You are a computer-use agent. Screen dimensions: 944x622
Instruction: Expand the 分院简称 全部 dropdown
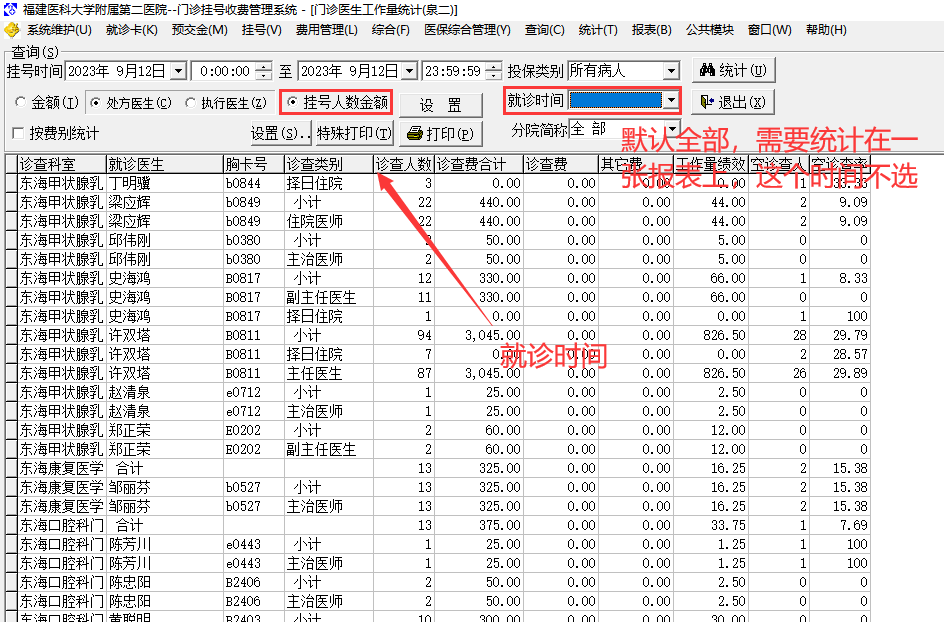tap(672, 129)
